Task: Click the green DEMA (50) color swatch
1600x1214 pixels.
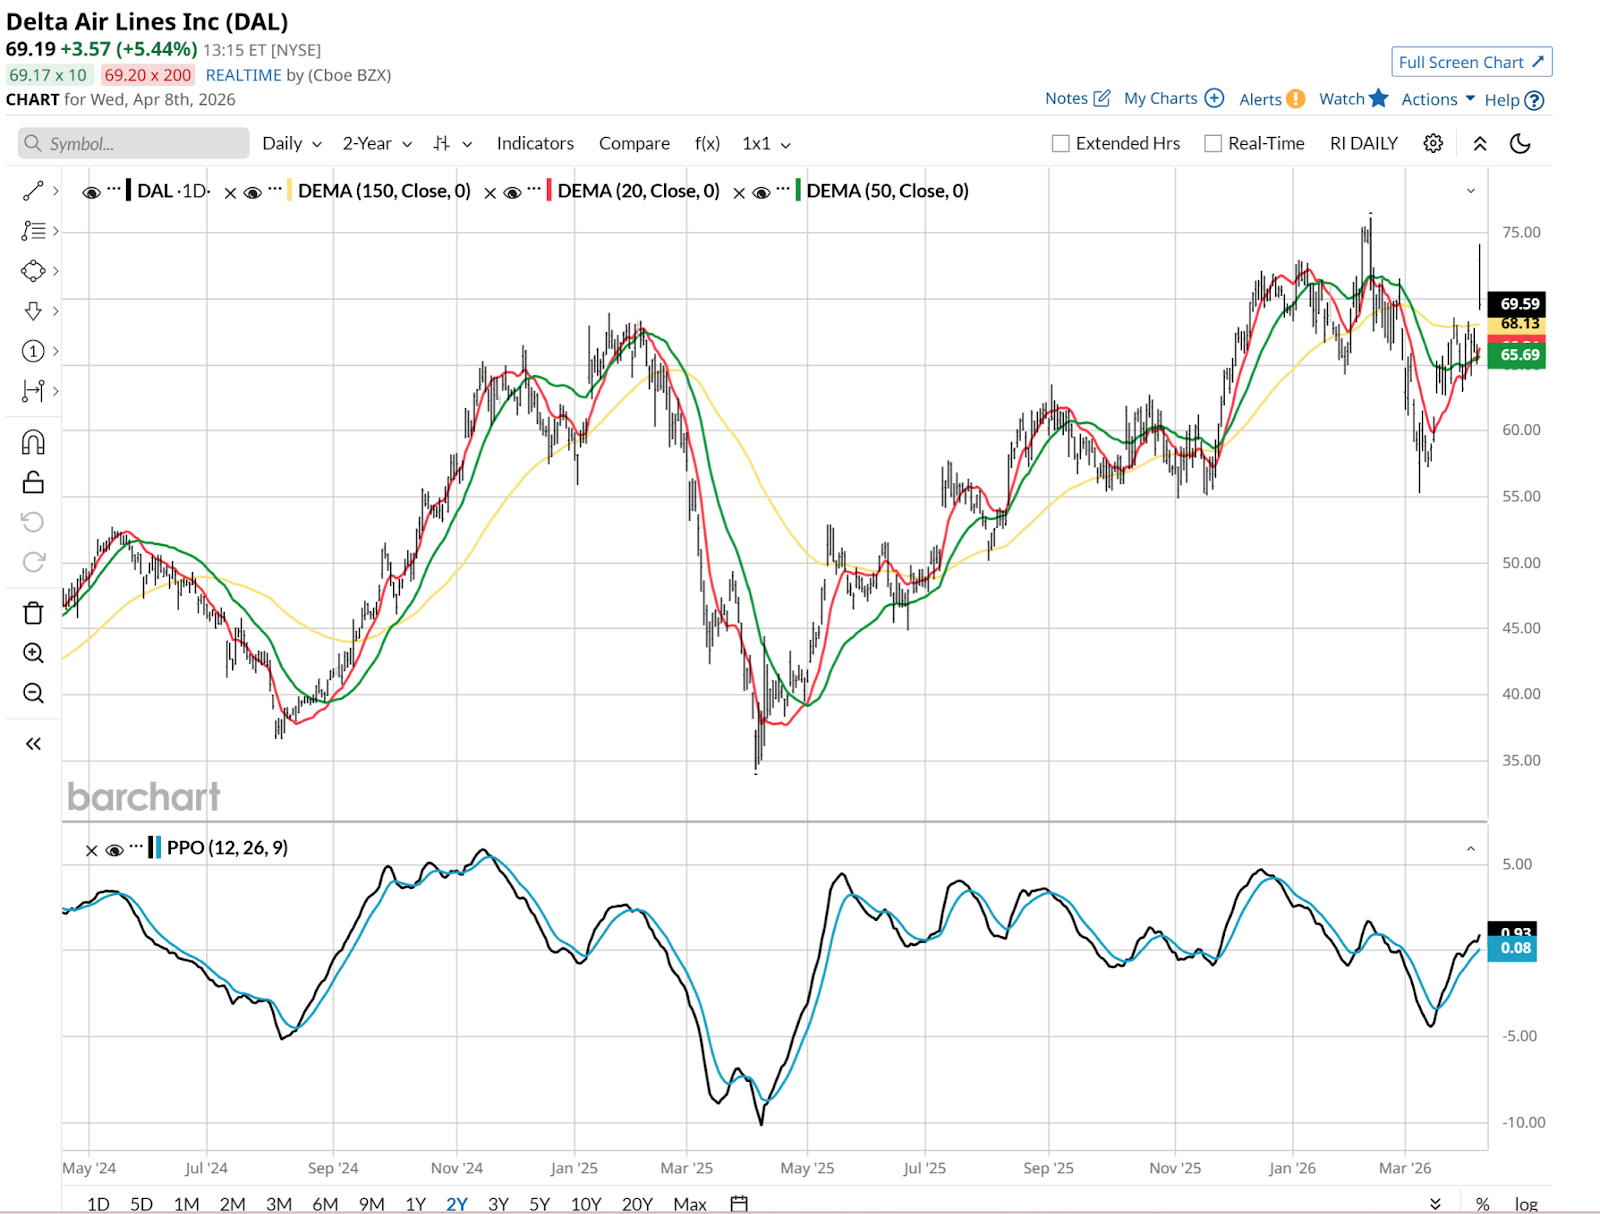Action: tap(798, 191)
